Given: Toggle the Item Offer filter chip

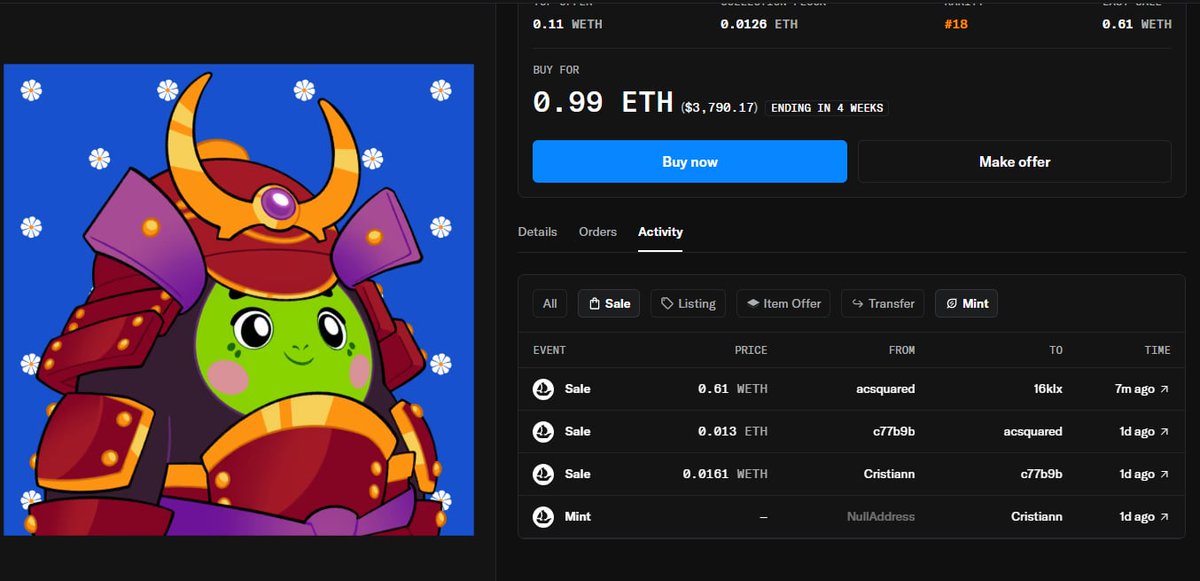Looking at the screenshot, I should [783, 303].
